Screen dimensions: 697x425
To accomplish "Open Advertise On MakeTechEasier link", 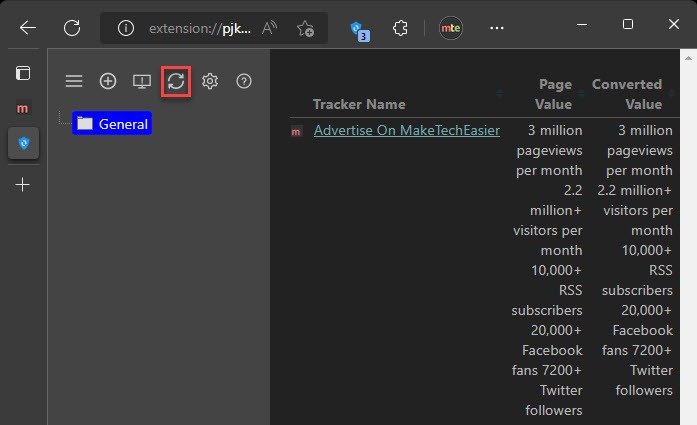I will (407, 130).
